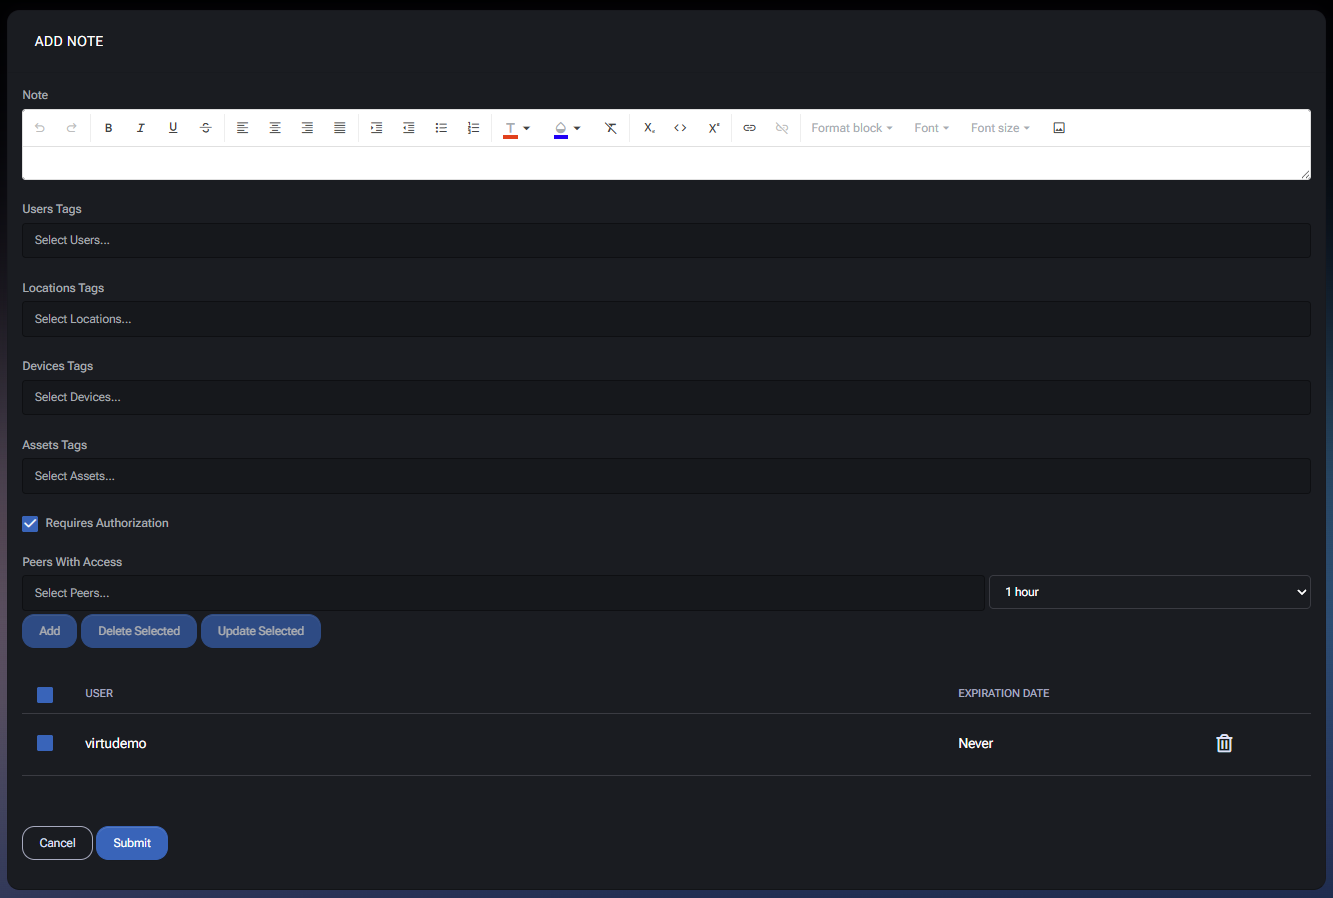Open the blue highlight color picker

(566, 128)
